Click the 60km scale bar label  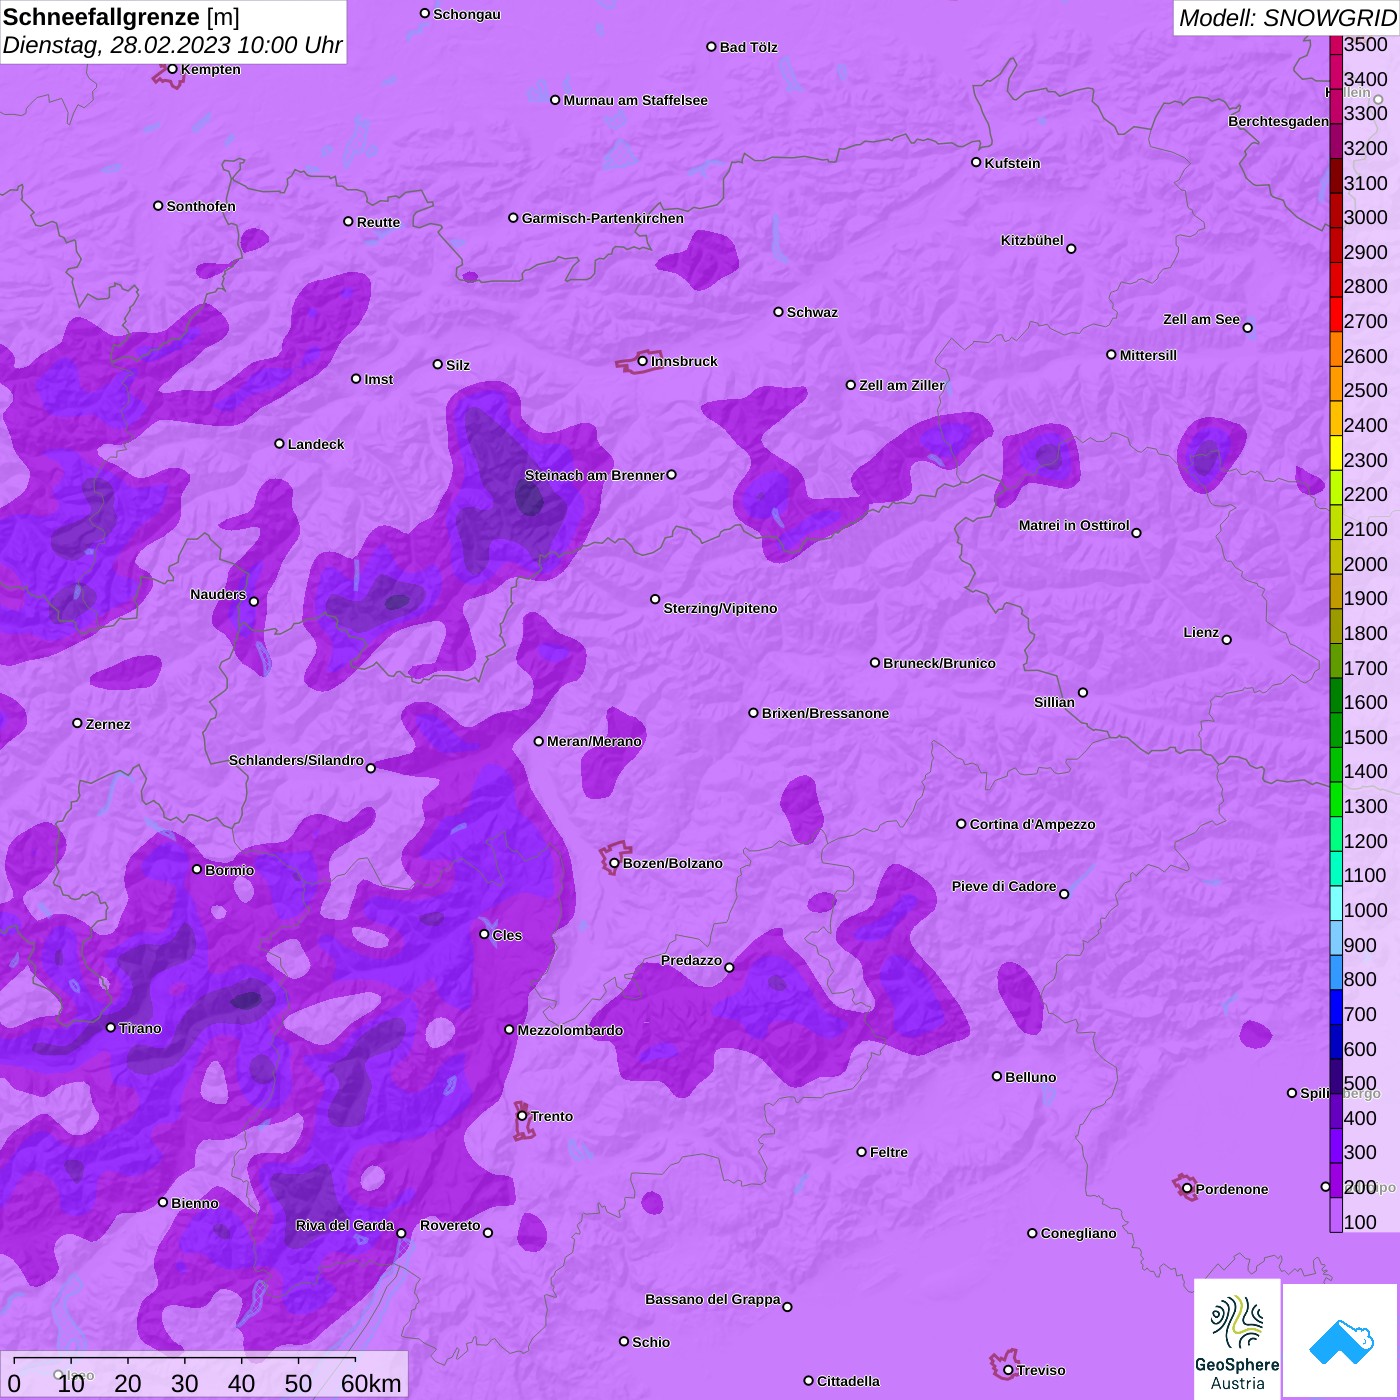(371, 1383)
